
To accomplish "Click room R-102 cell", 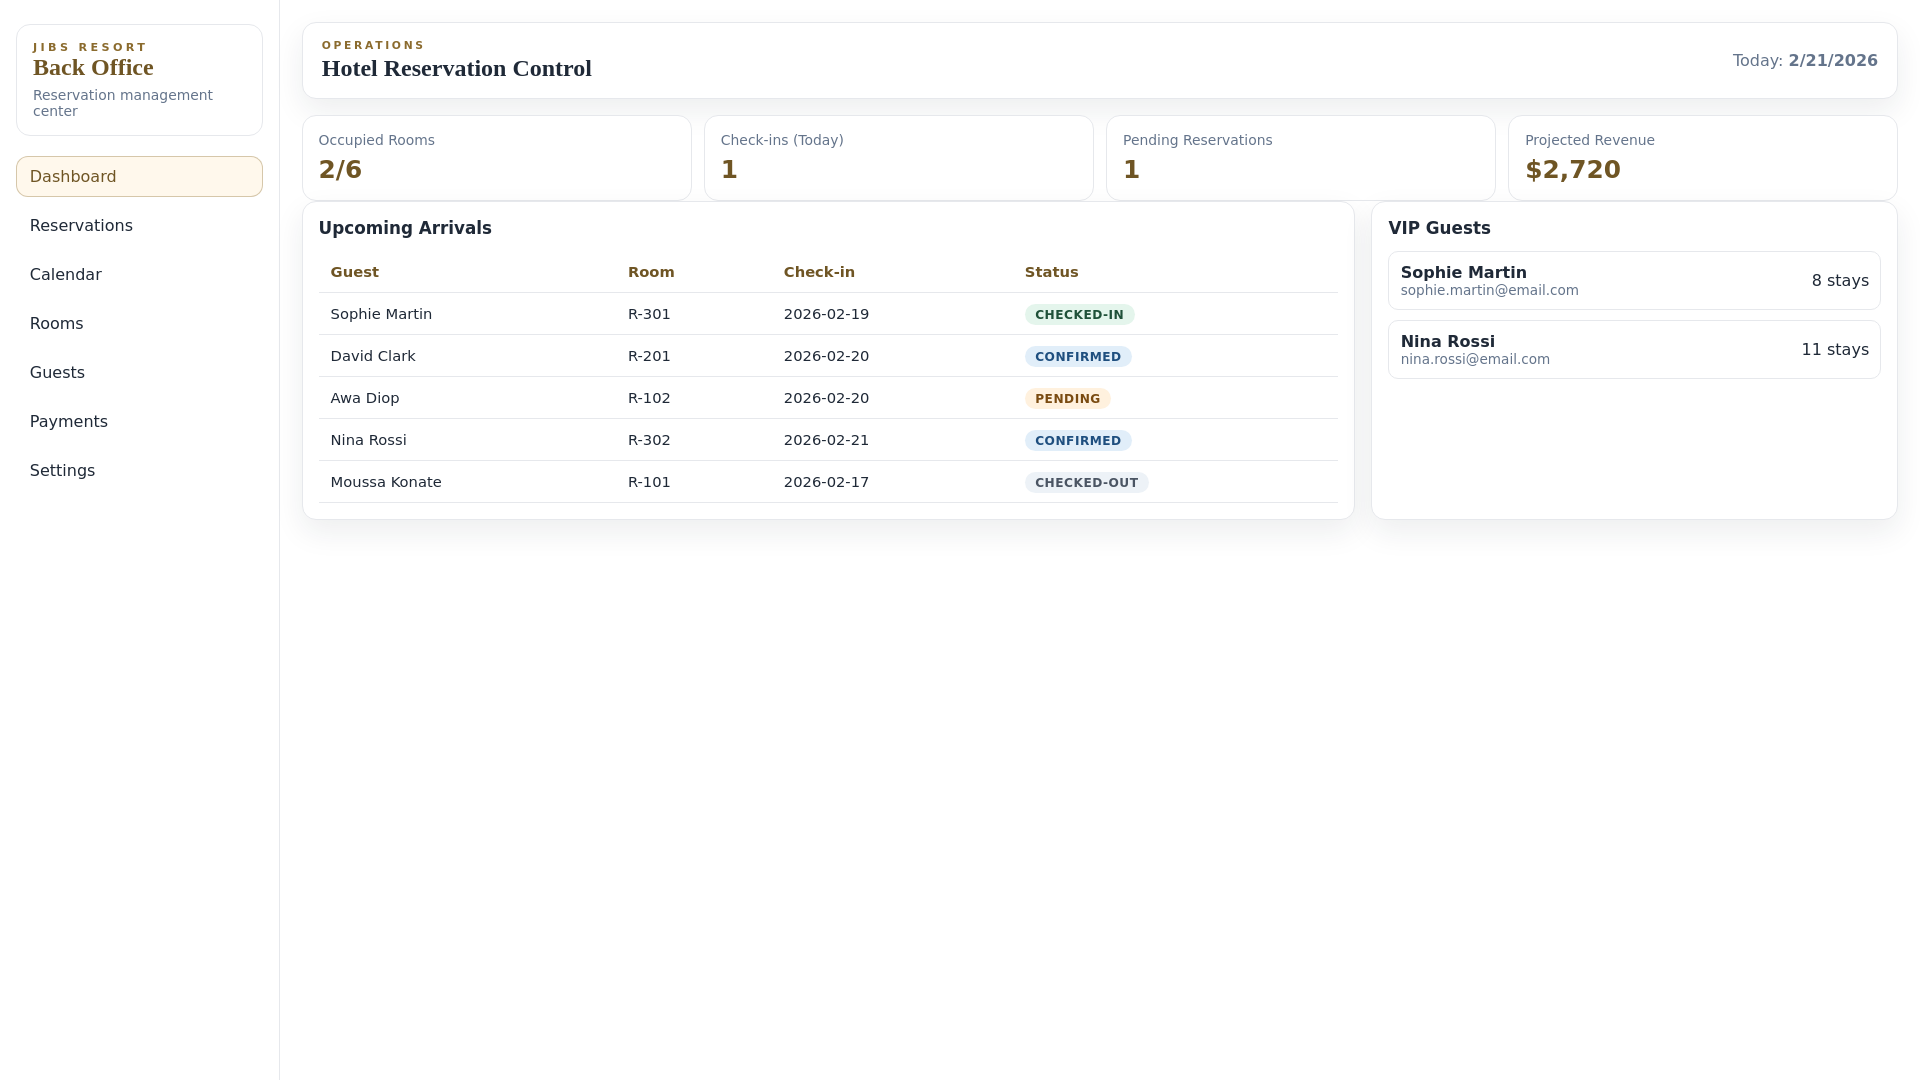I will 649,398.
